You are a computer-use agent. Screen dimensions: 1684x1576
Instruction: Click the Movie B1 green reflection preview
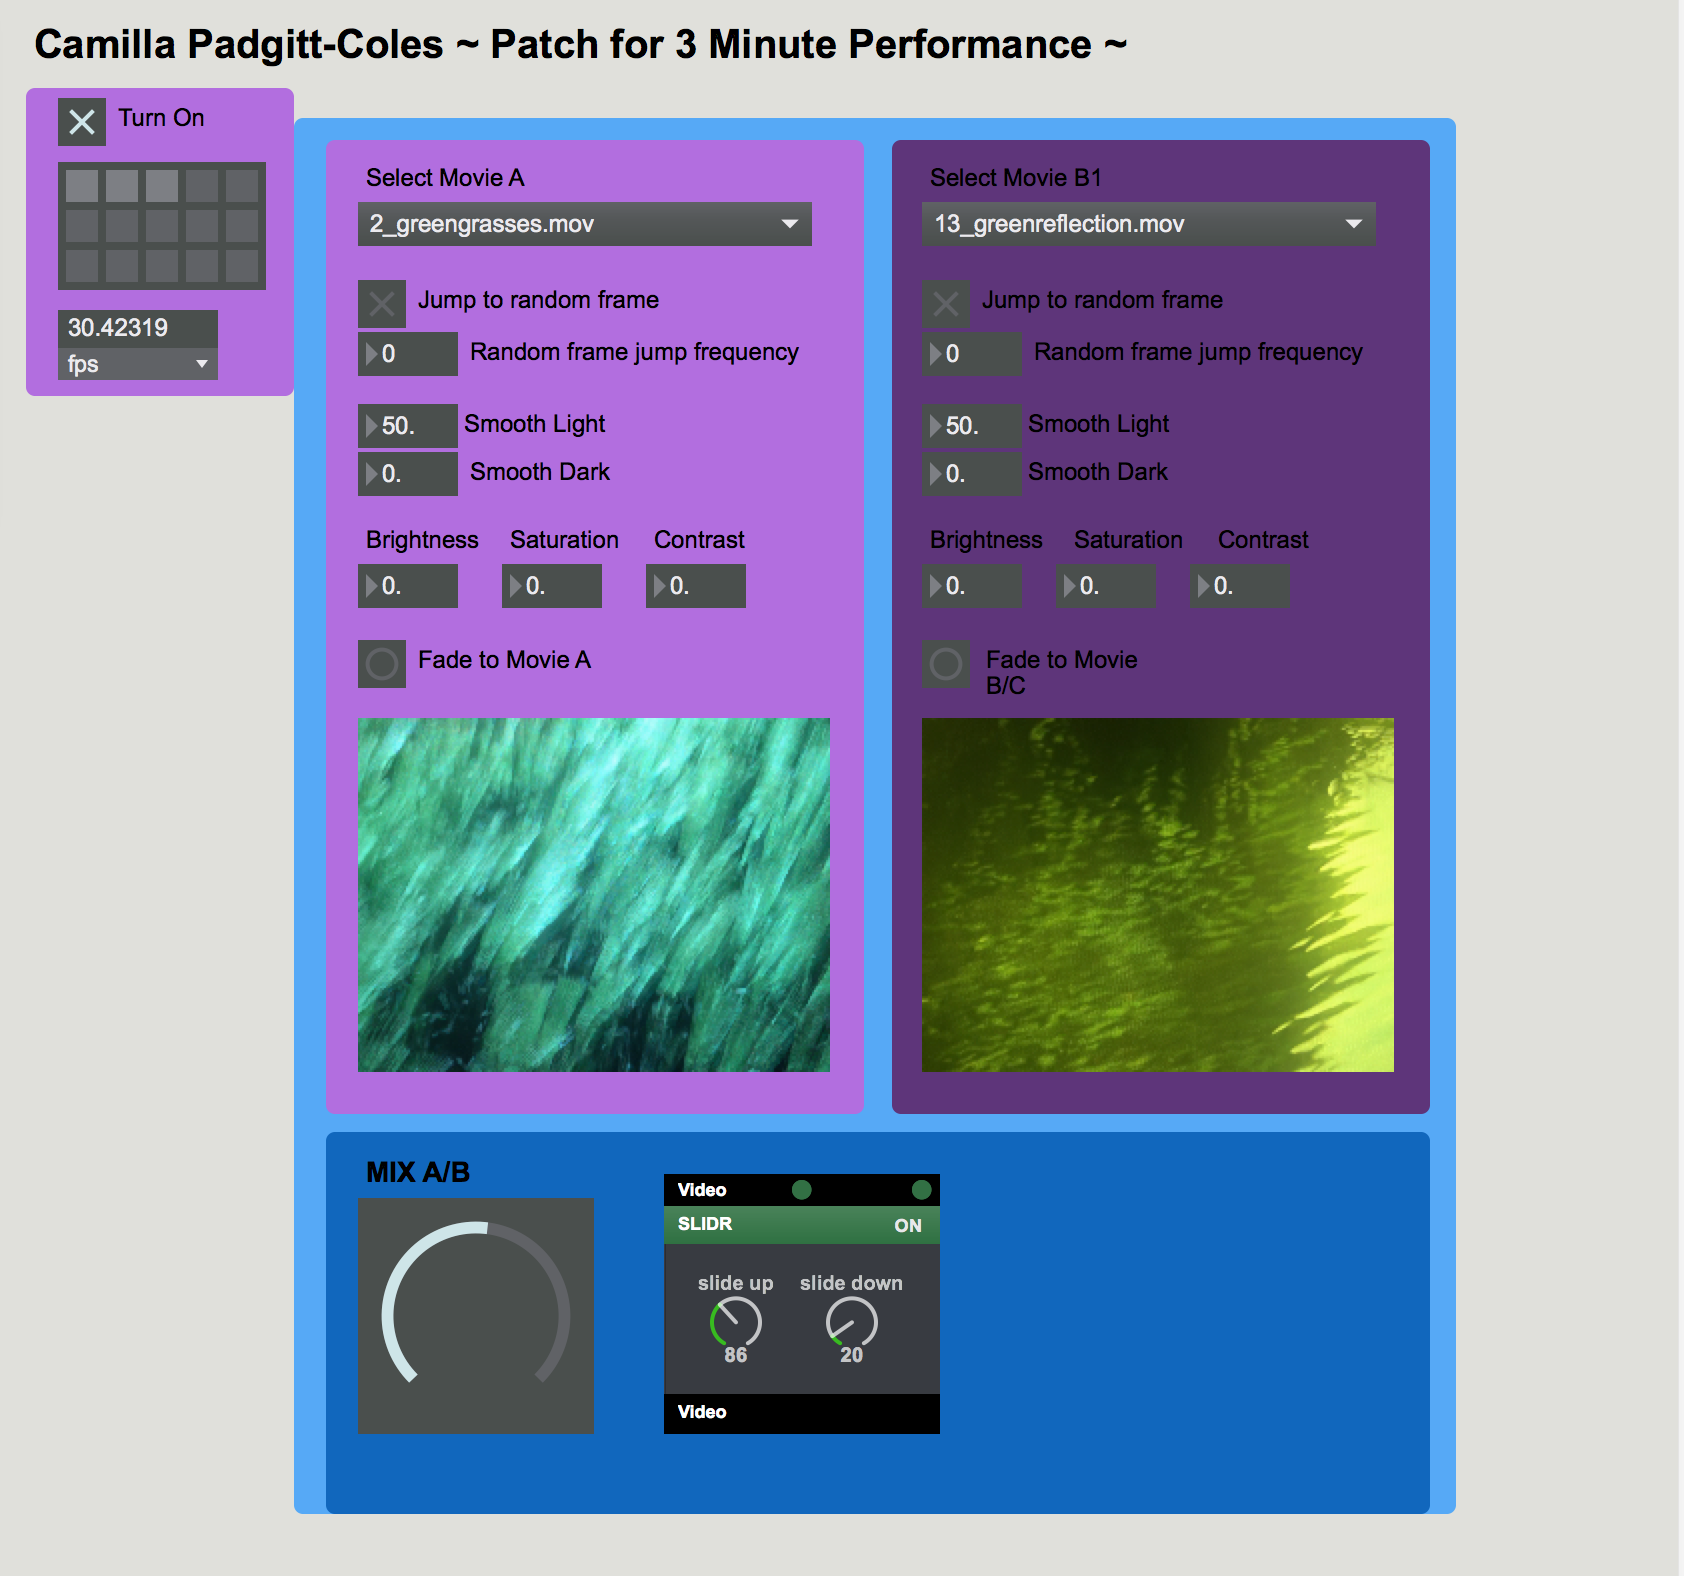1158,895
